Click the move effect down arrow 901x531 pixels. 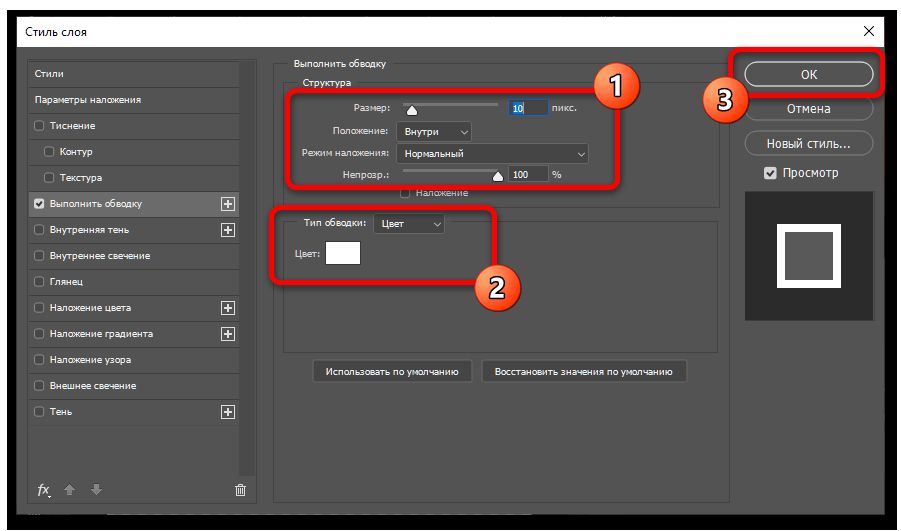pos(96,490)
